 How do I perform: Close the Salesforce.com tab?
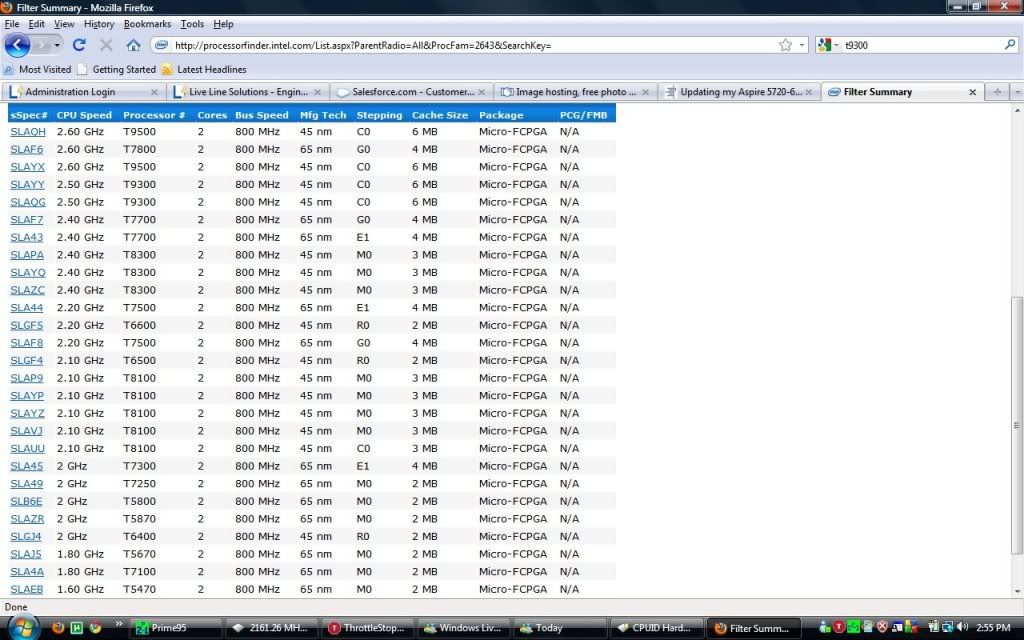(481, 92)
